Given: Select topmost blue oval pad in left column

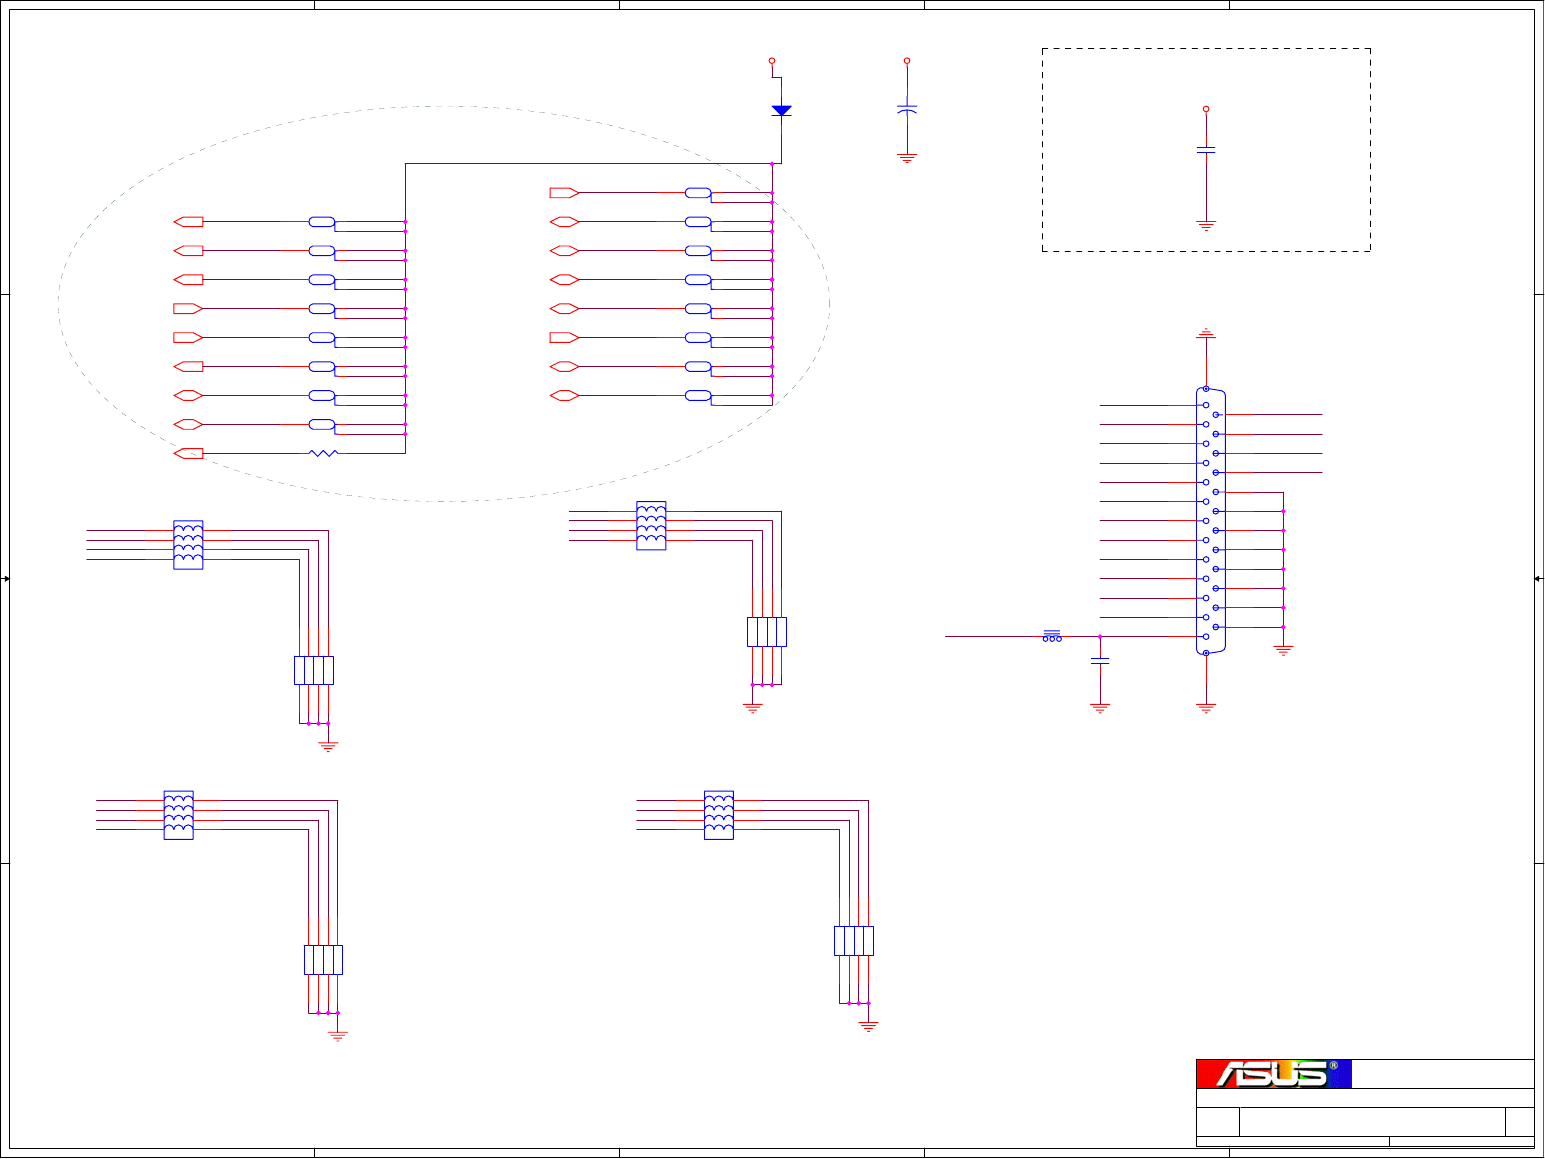Looking at the screenshot, I should pos(322,222).
